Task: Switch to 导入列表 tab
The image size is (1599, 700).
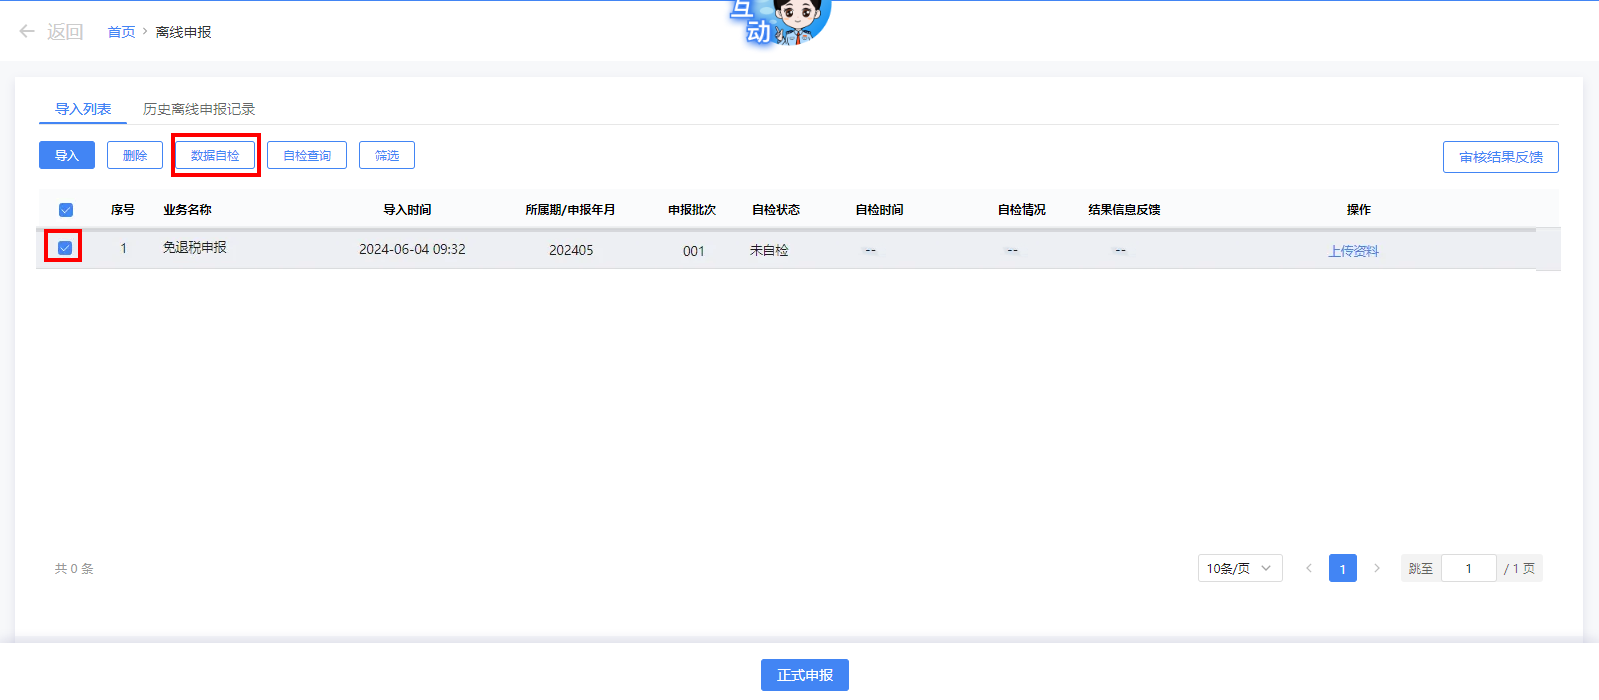Action: pyautogui.click(x=83, y=109)
